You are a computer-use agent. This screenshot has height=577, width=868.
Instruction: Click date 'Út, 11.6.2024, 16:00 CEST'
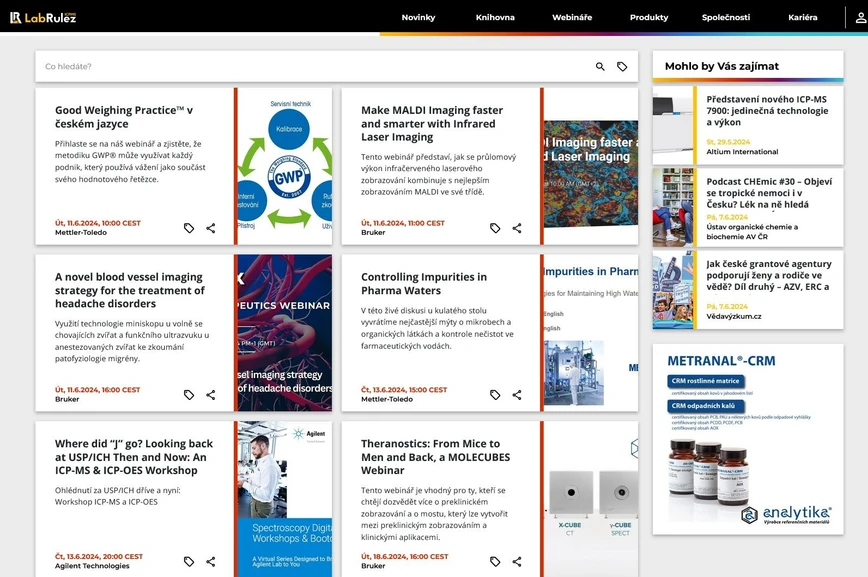97,390
